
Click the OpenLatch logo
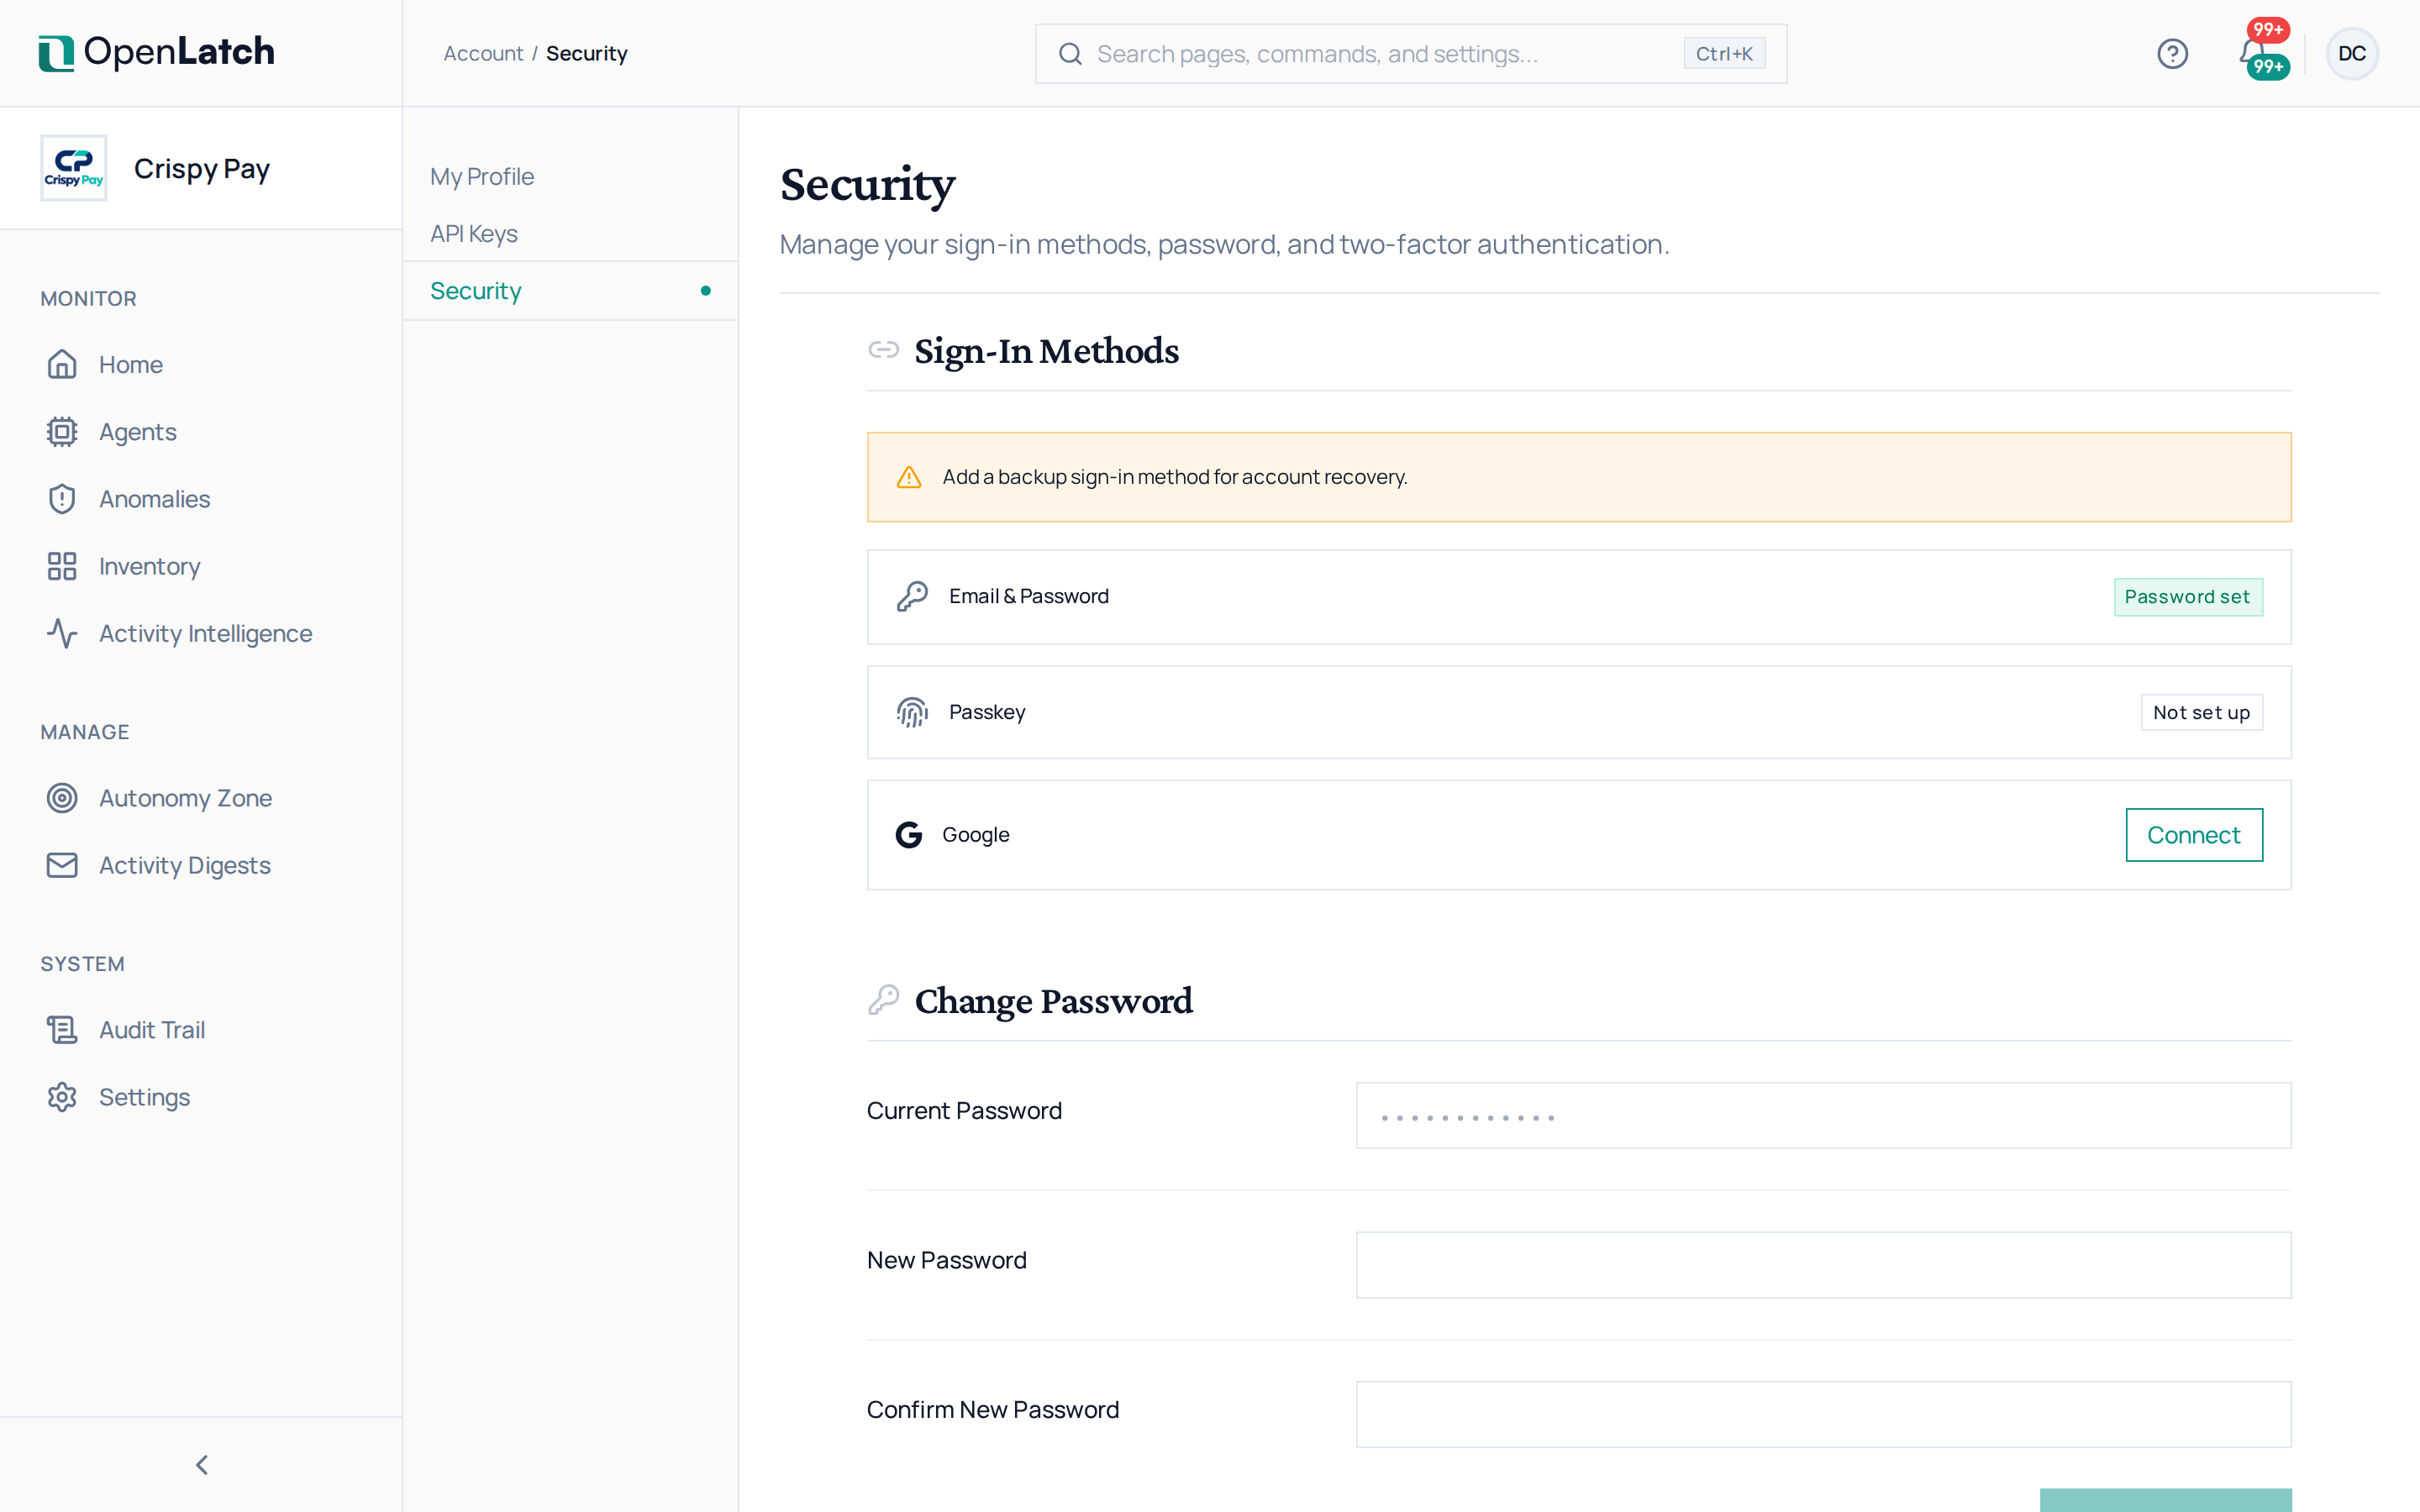pos(156,52)
